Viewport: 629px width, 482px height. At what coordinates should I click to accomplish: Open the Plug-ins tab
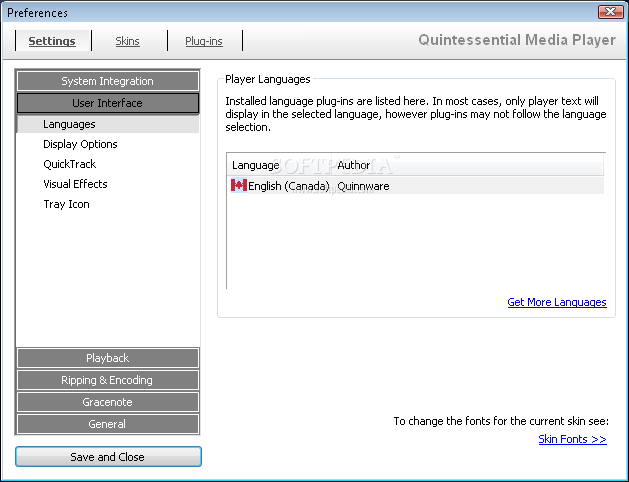[x=204, y=41]
